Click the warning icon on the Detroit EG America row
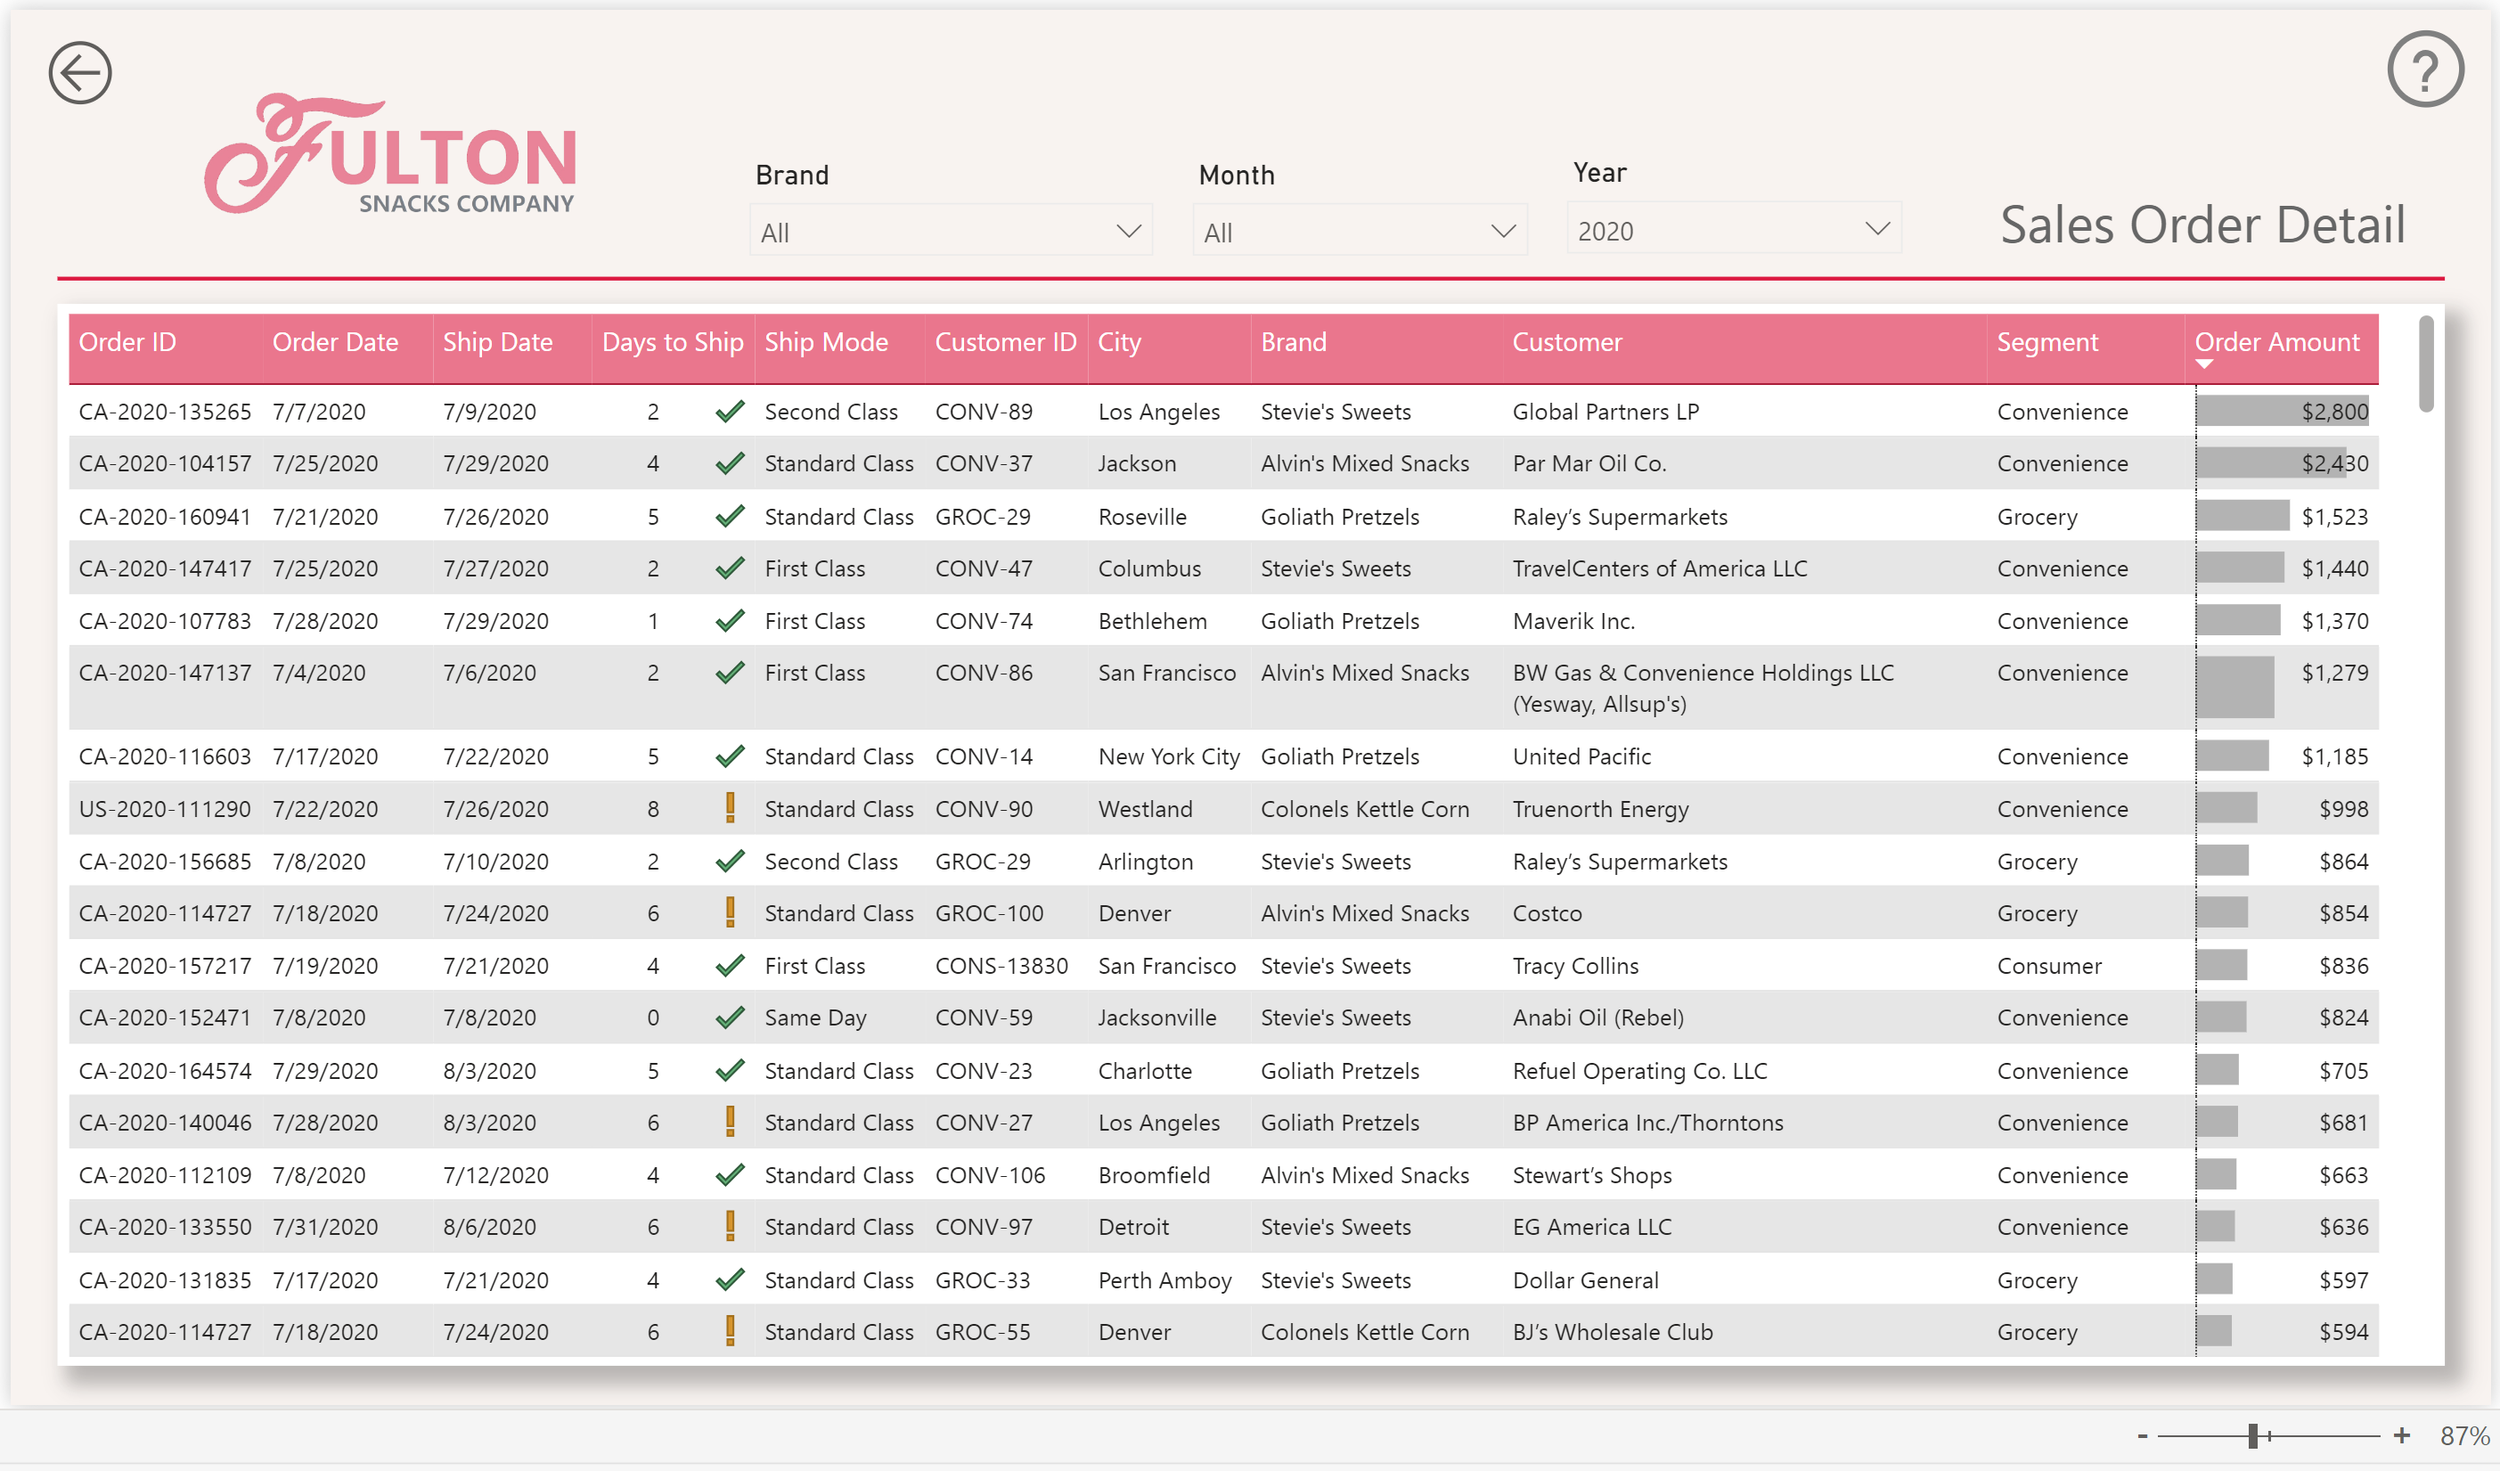The width and height of the screenshot is (2500, 1471). coord(730,1226)
